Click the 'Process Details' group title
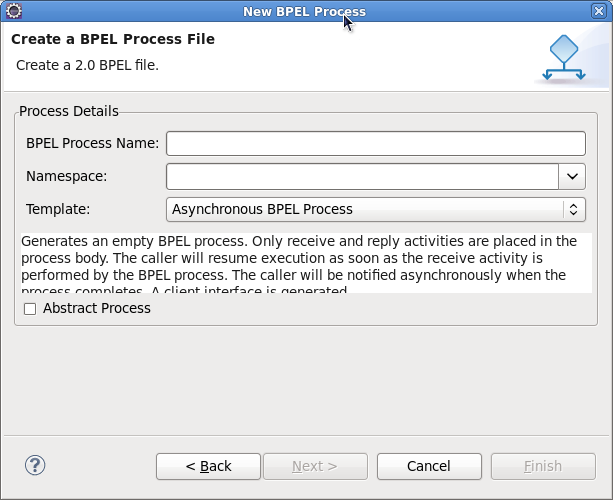 coord(69,111)
